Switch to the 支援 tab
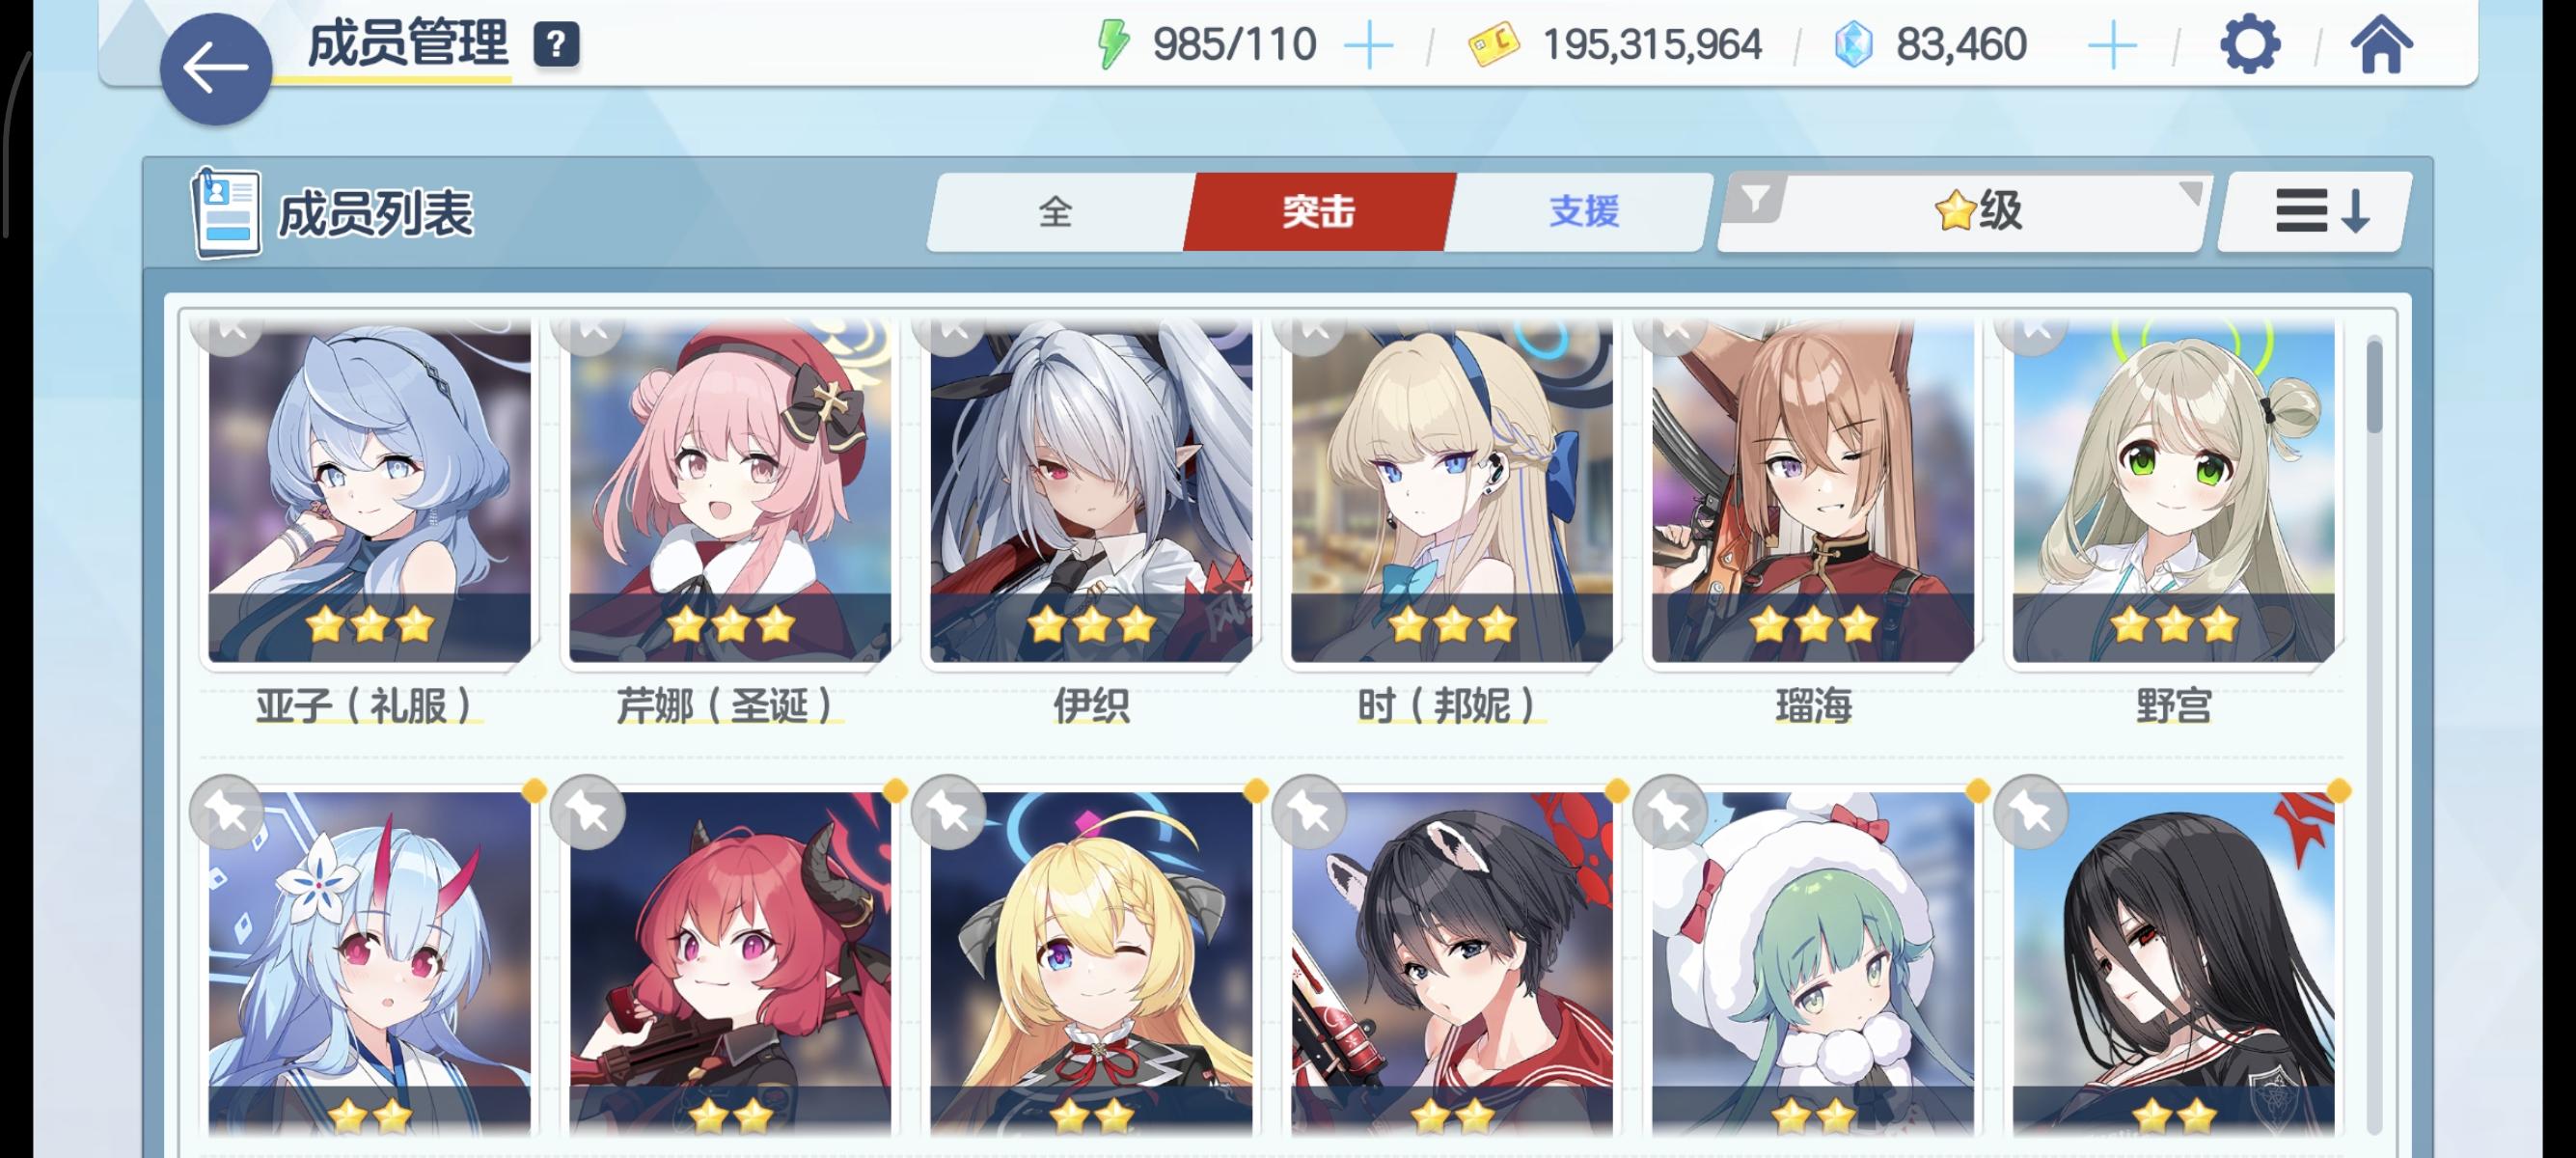 (x=1583, y=212)
